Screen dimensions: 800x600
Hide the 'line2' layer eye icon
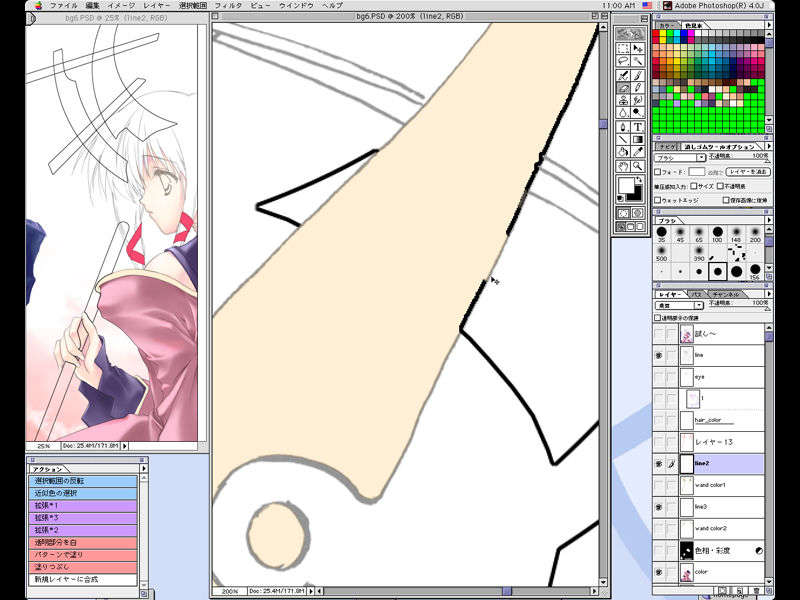coord(659,464)
